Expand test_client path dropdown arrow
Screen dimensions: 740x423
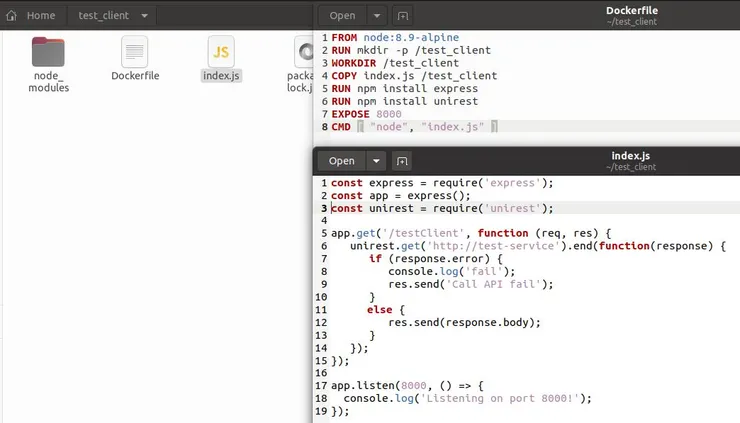pyautogui.click(x=144, y=16)
